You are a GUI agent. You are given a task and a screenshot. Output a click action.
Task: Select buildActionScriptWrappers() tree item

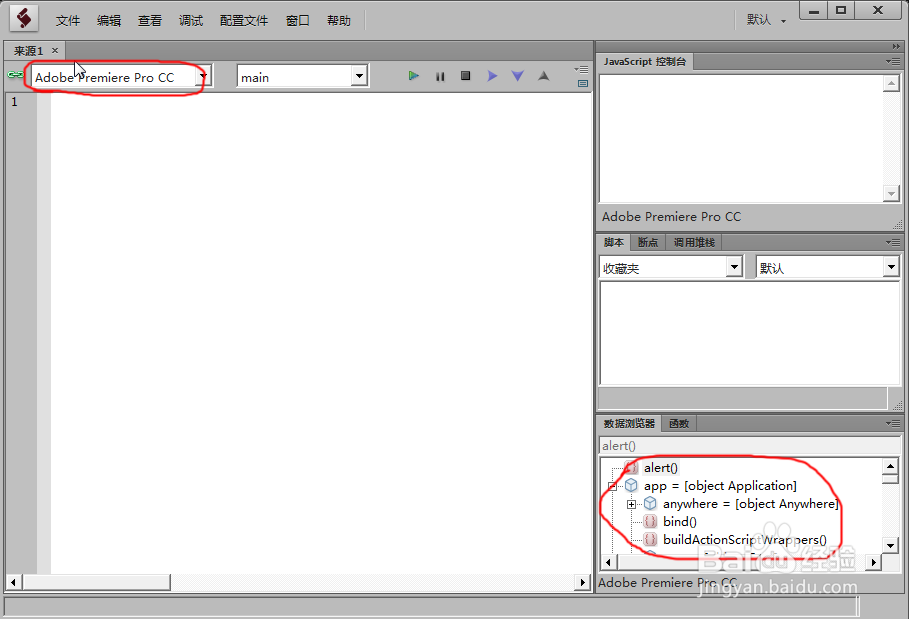pos(745,540)
